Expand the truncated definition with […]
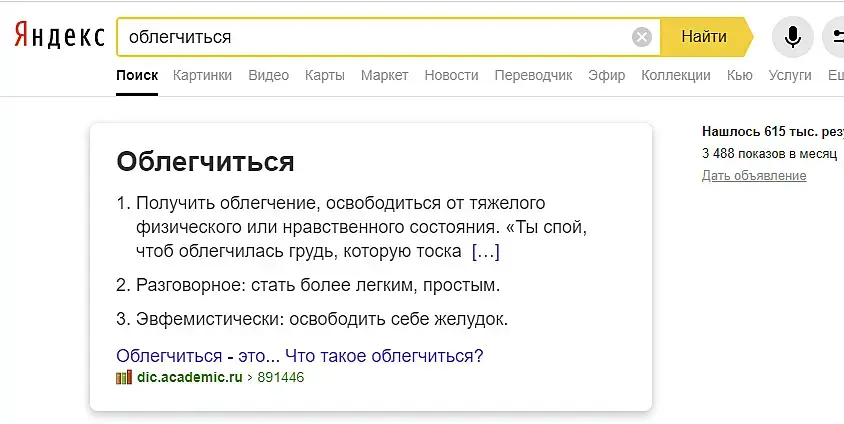 [x=485, y=251]
